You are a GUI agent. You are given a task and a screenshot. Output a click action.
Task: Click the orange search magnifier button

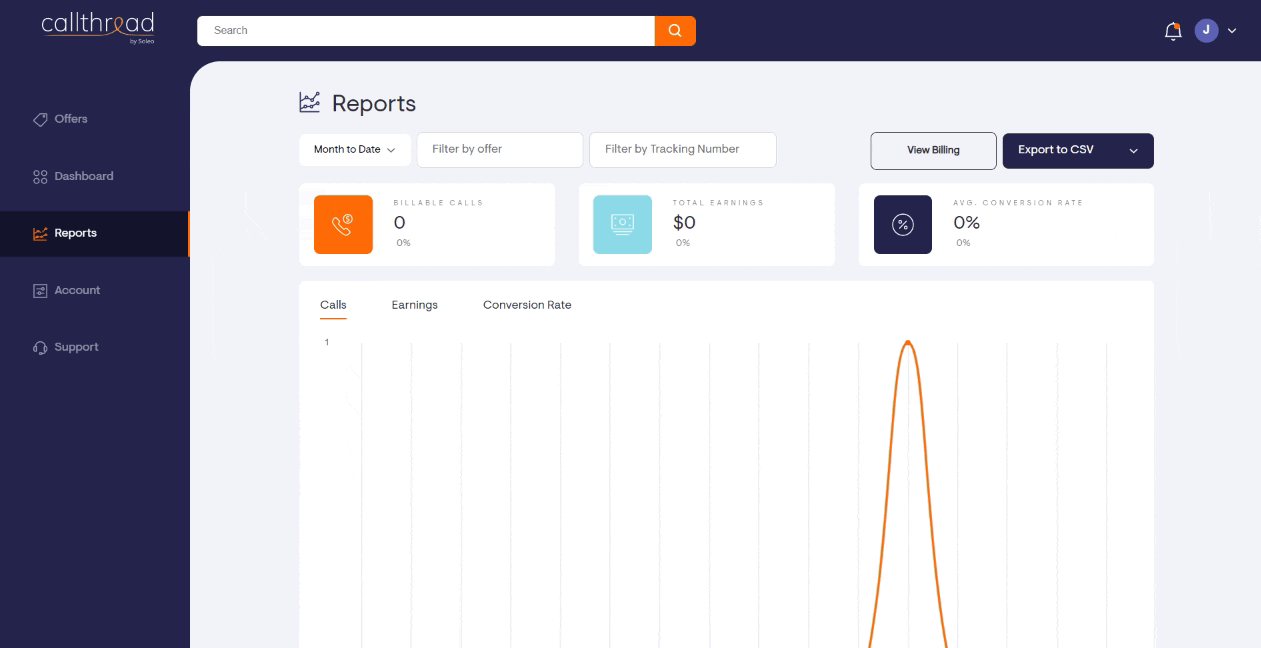coord(675,31)
